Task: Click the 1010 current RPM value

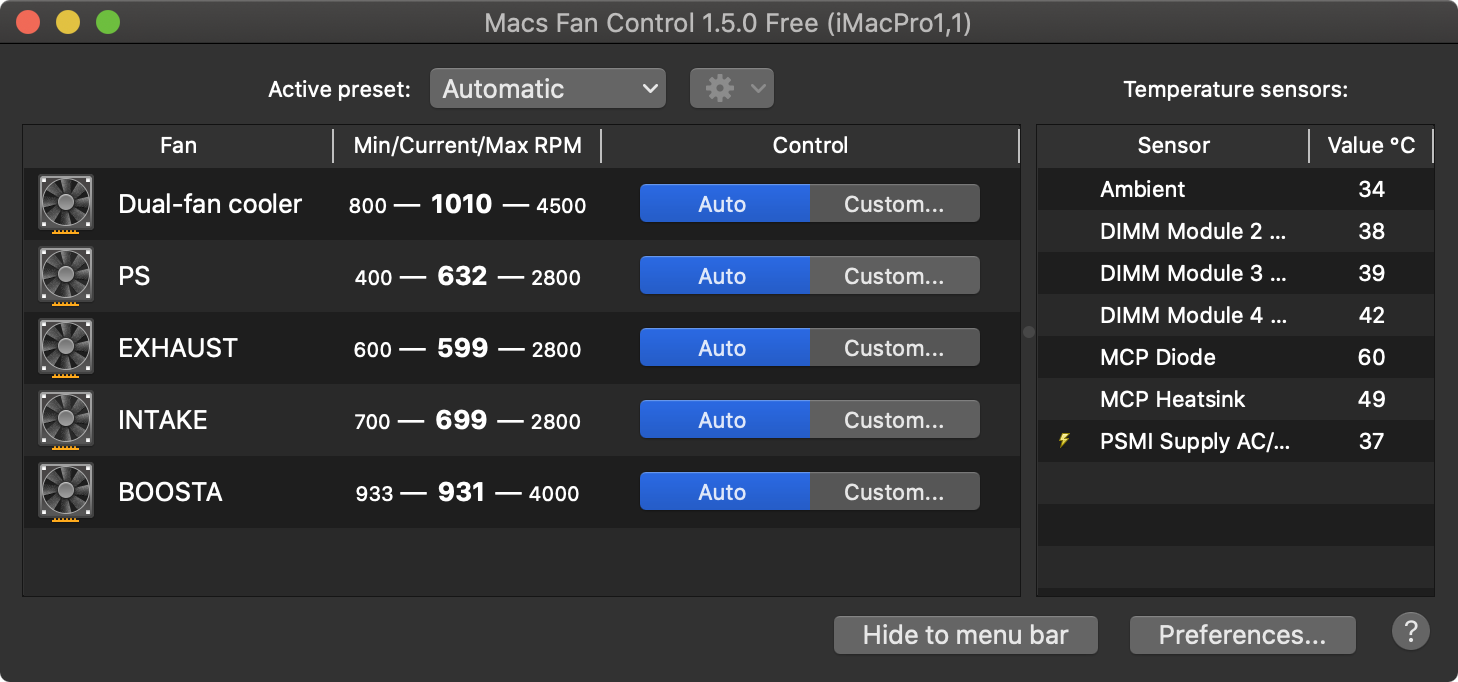Action: [x=462, y=204]
